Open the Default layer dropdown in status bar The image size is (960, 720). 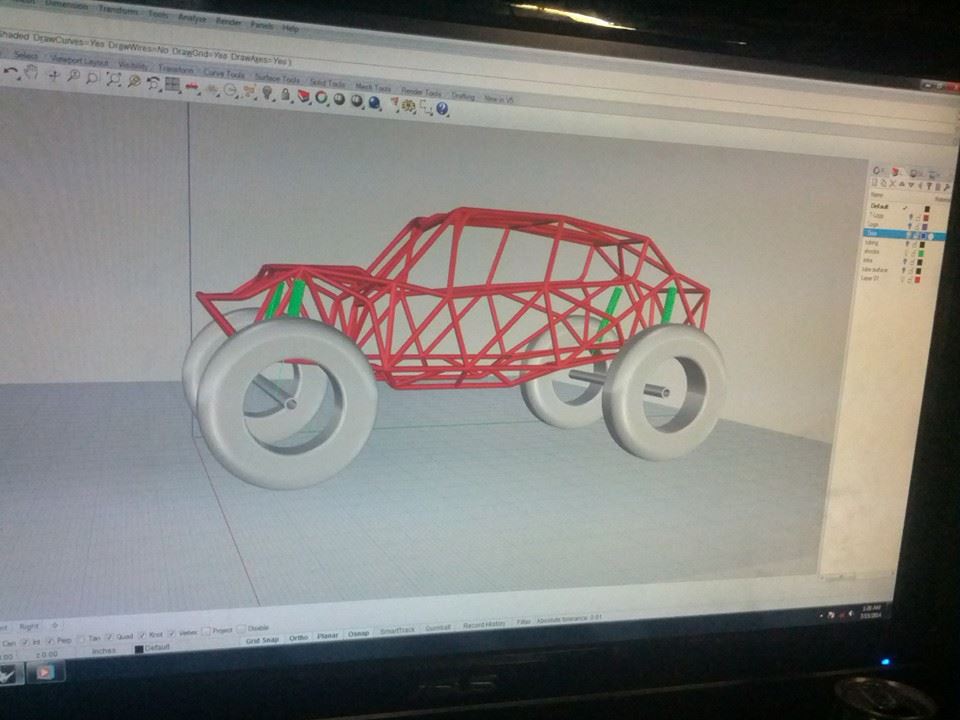(152, 648)
